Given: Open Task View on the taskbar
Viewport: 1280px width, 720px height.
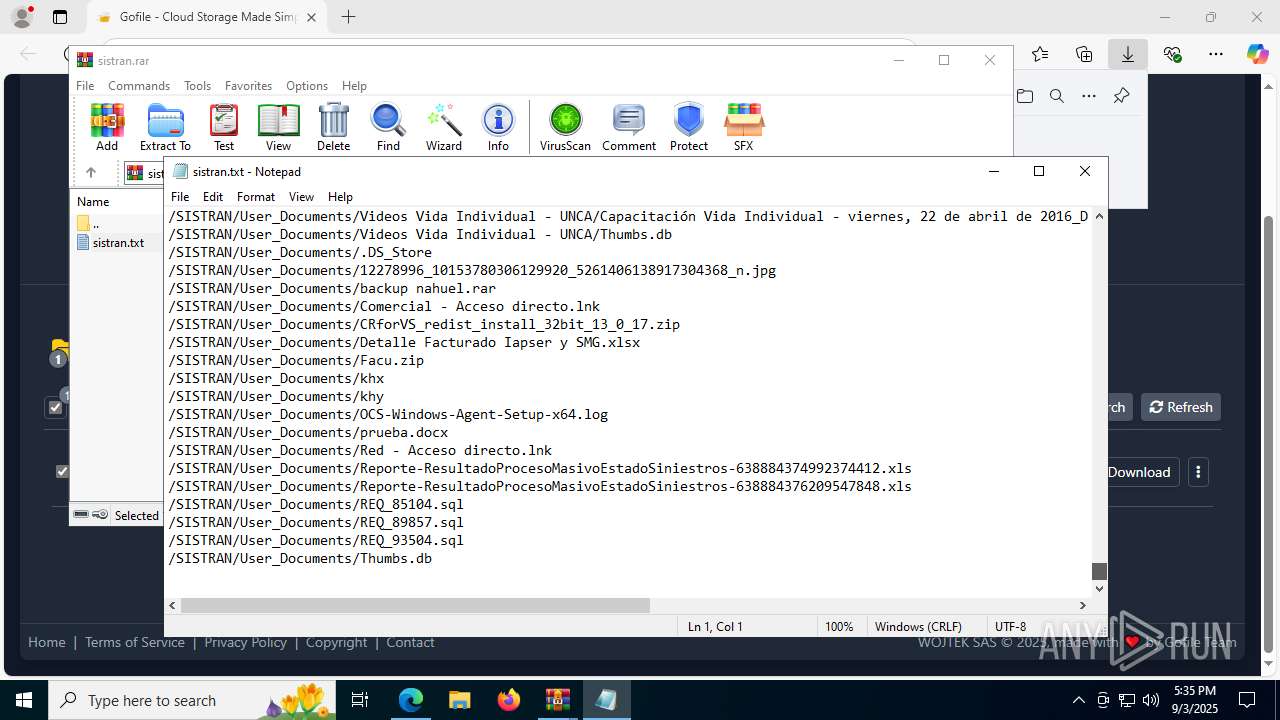Looking at the screenshot, I should (x=361, y=700).
